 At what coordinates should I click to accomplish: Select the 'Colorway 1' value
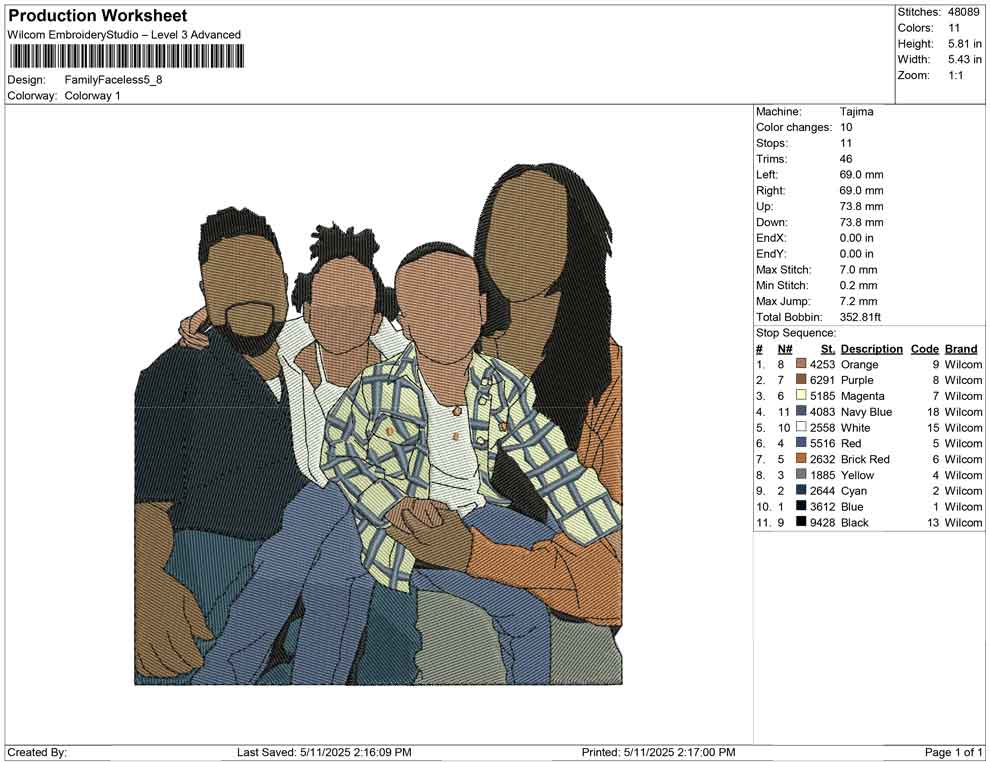tap(92, 96)
